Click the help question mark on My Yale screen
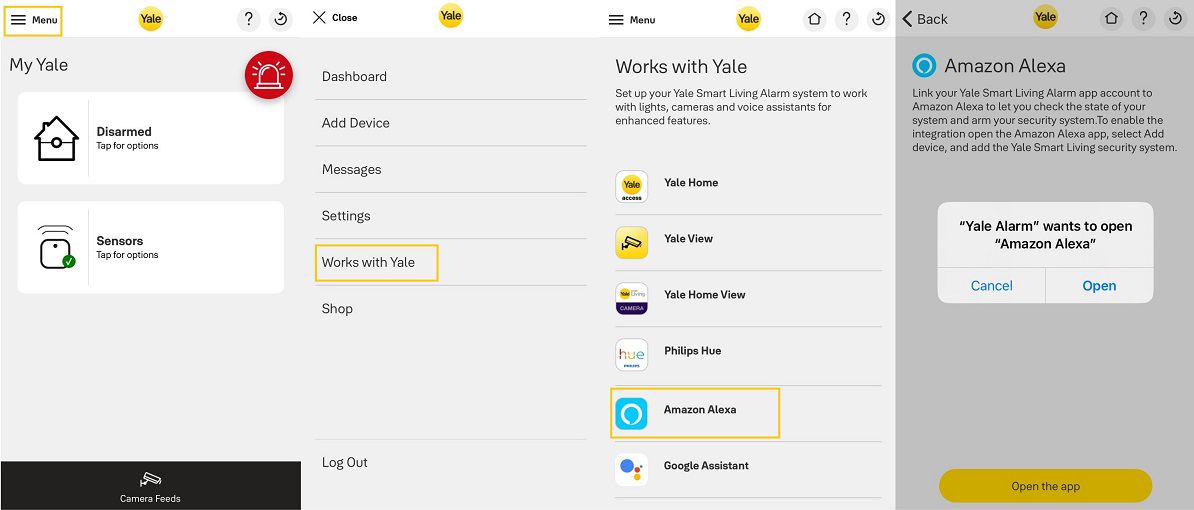Screen dimensions: 1194x510 [x=248, y=19]
